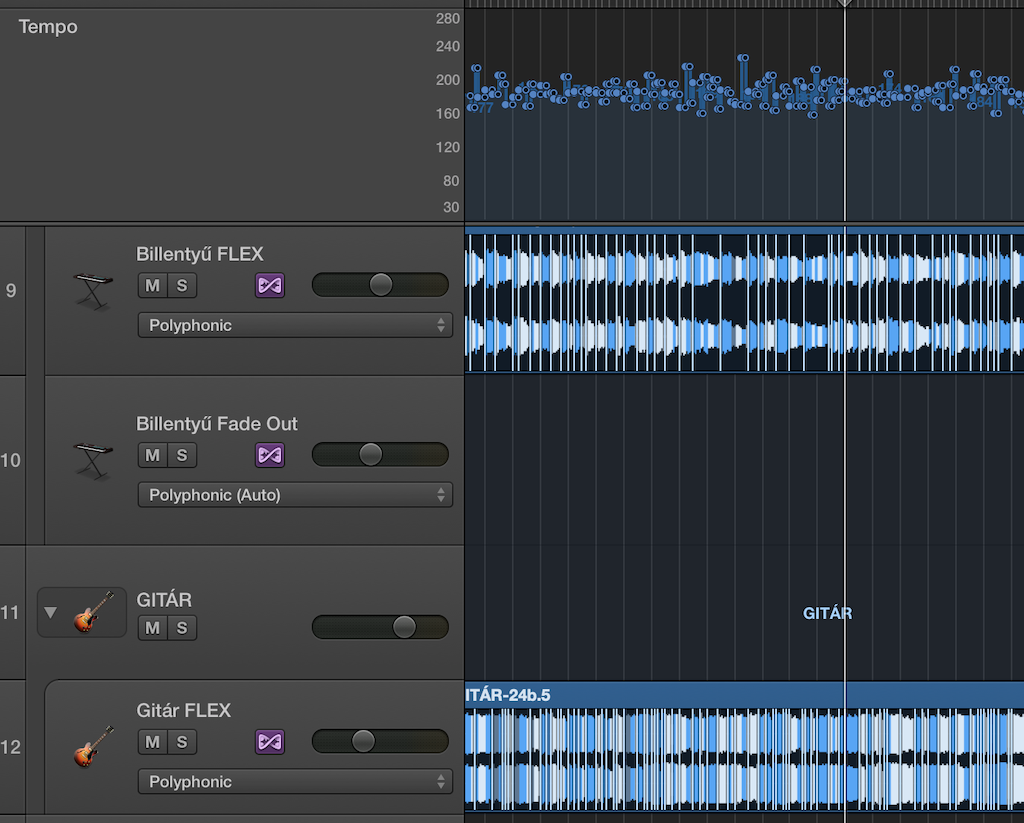Toggle the Flex button on Billentyű FLEX track
The height and width of the screenshot is (823, 1024).
pos(270,286)
